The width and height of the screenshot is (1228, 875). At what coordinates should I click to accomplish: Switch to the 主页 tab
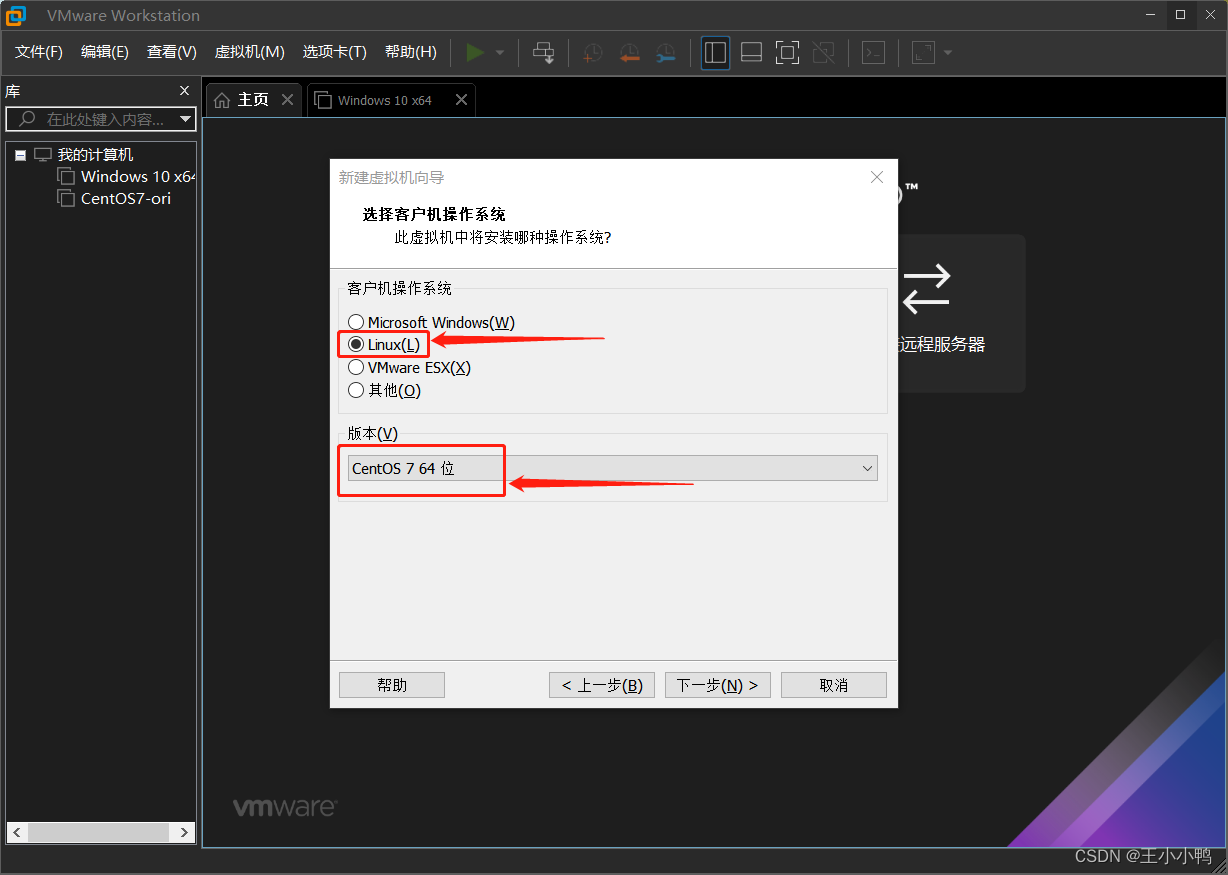(253, 100)
